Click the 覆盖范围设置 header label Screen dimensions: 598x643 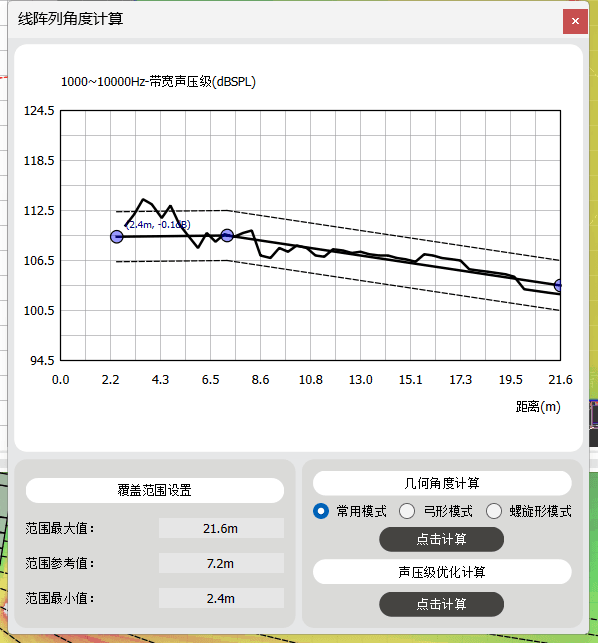[155, 490]
